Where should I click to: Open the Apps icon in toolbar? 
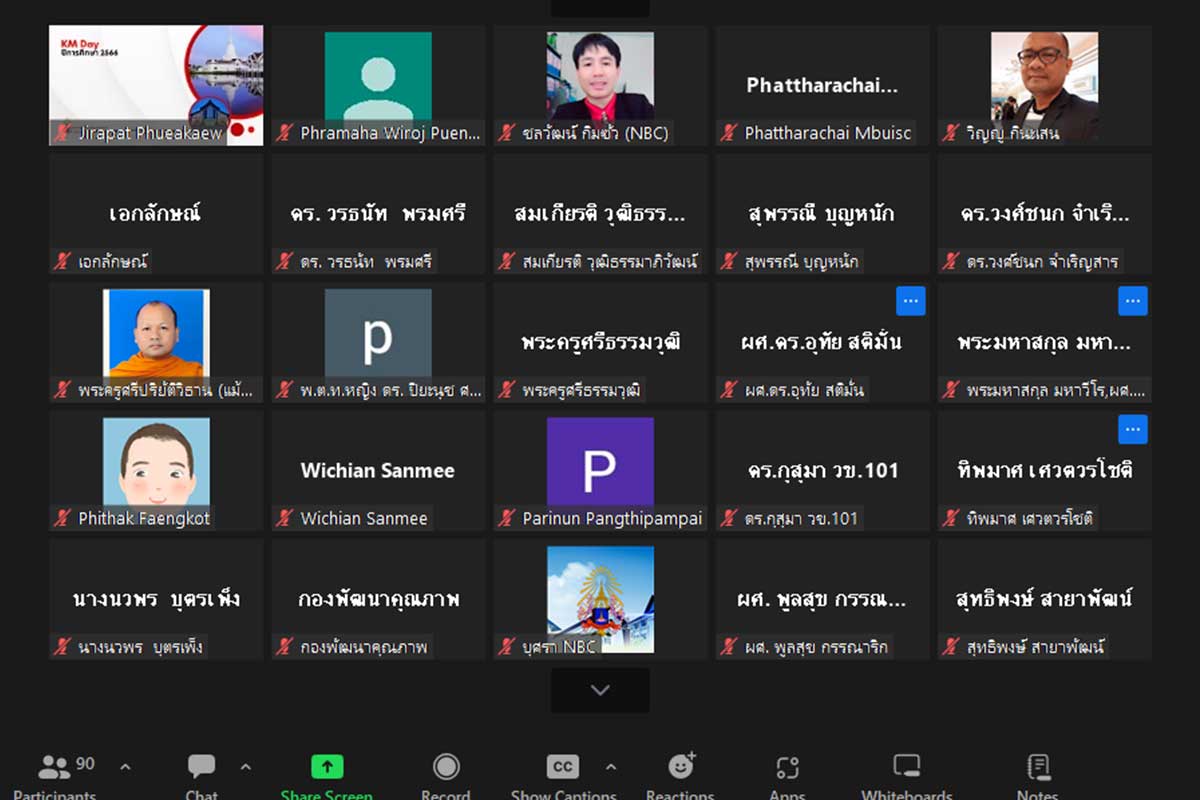pyautogui.click(x=787, y=768)
